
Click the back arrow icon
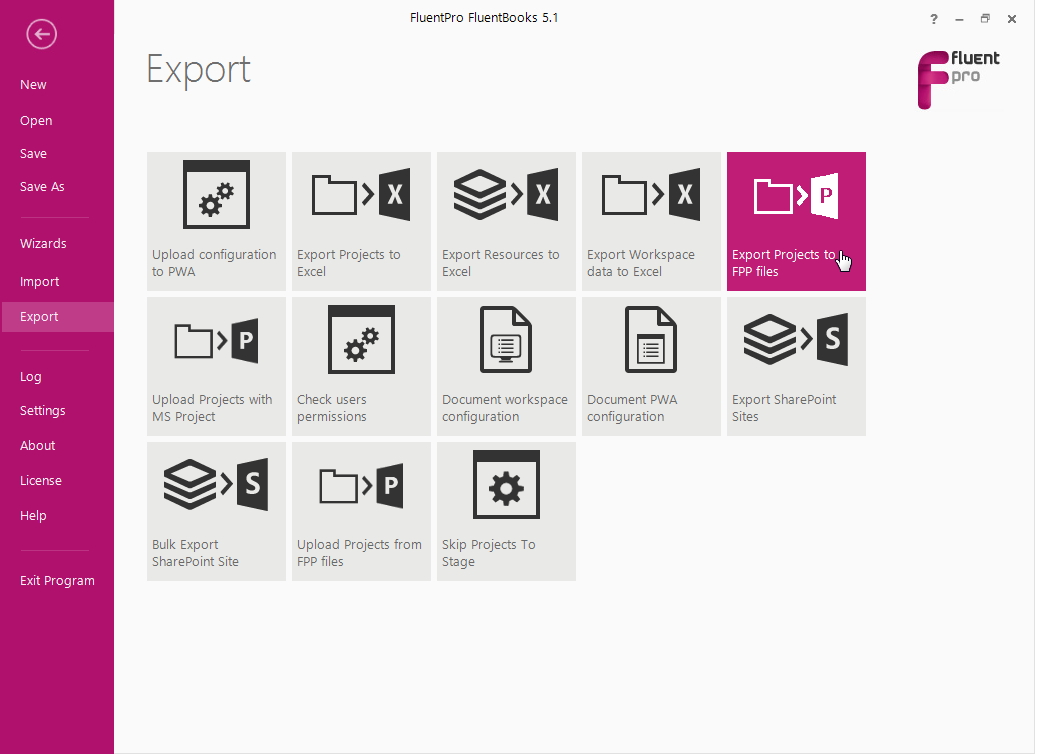pyautogui.click(x=42, y=34)
